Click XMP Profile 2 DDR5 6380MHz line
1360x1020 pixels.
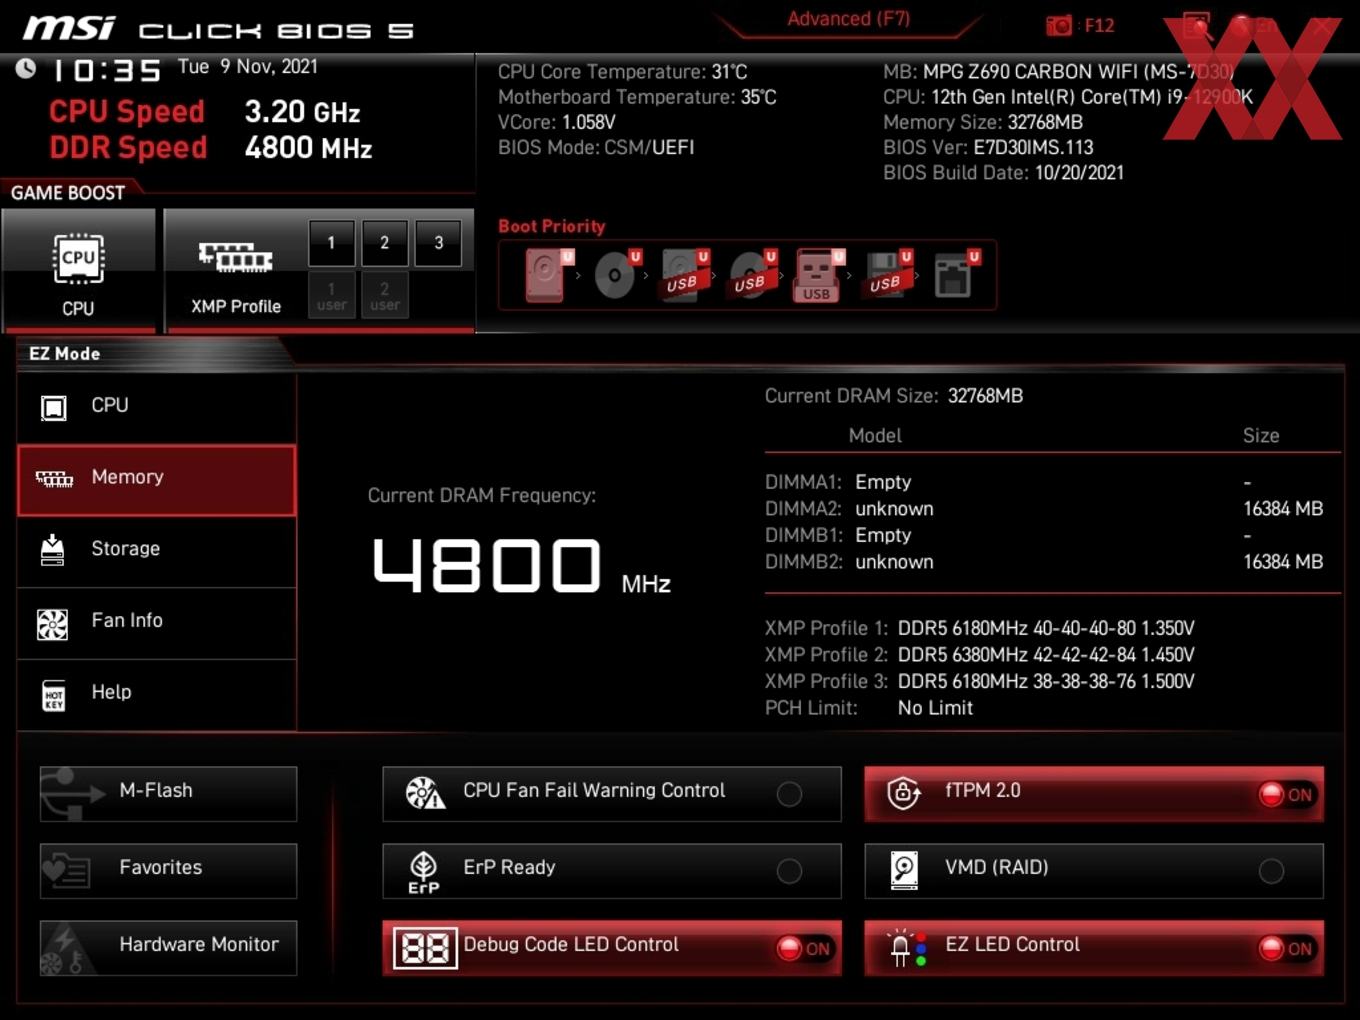(x=980, y=655)
